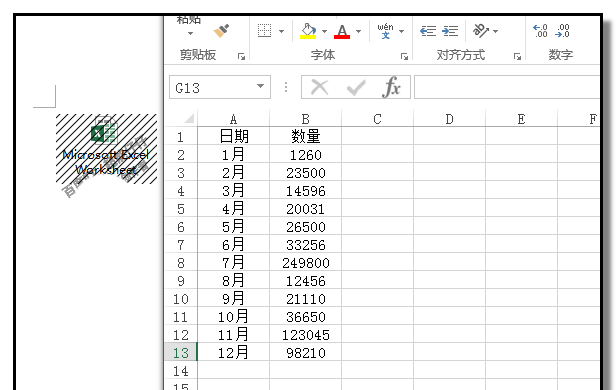
Task: Decrease indent in alignment group
Action: coord(428,31)
